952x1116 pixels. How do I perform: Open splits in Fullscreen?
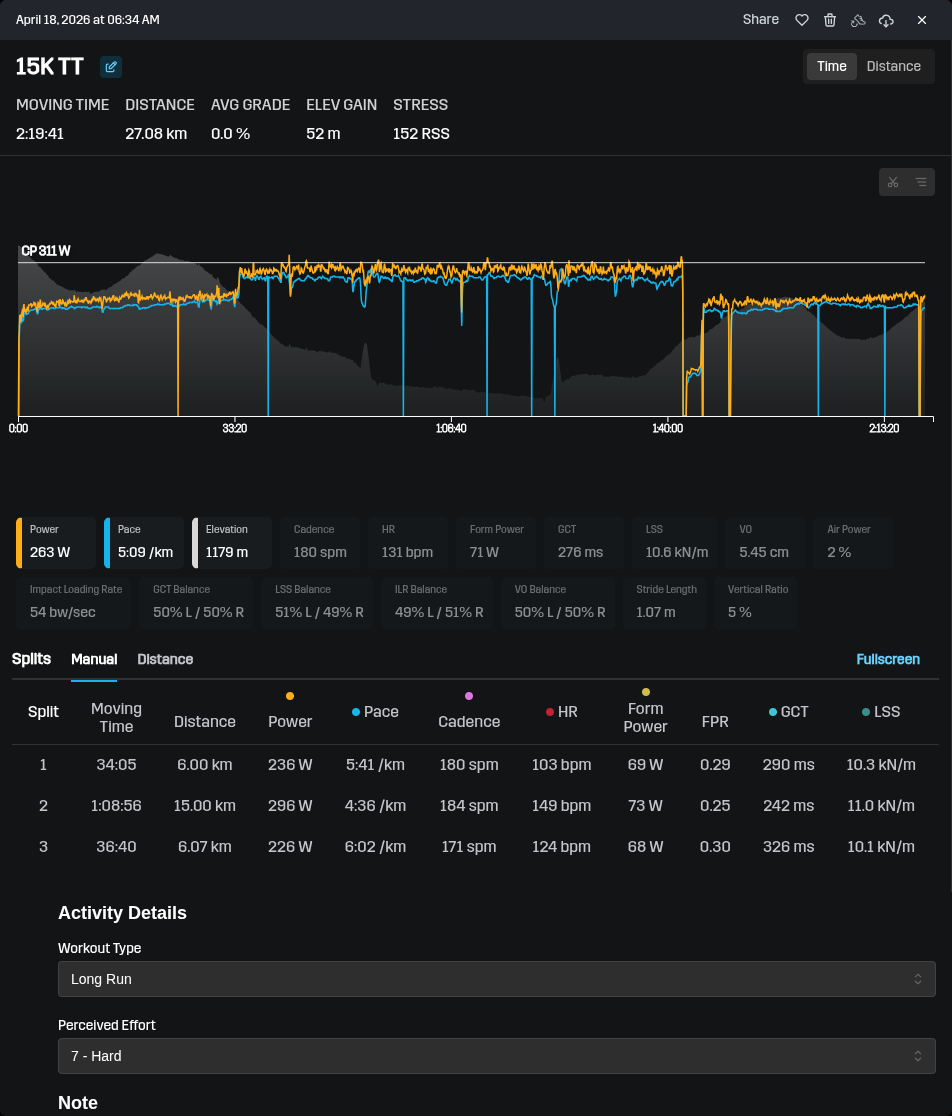pyautogui.click(x=888, y=659)
